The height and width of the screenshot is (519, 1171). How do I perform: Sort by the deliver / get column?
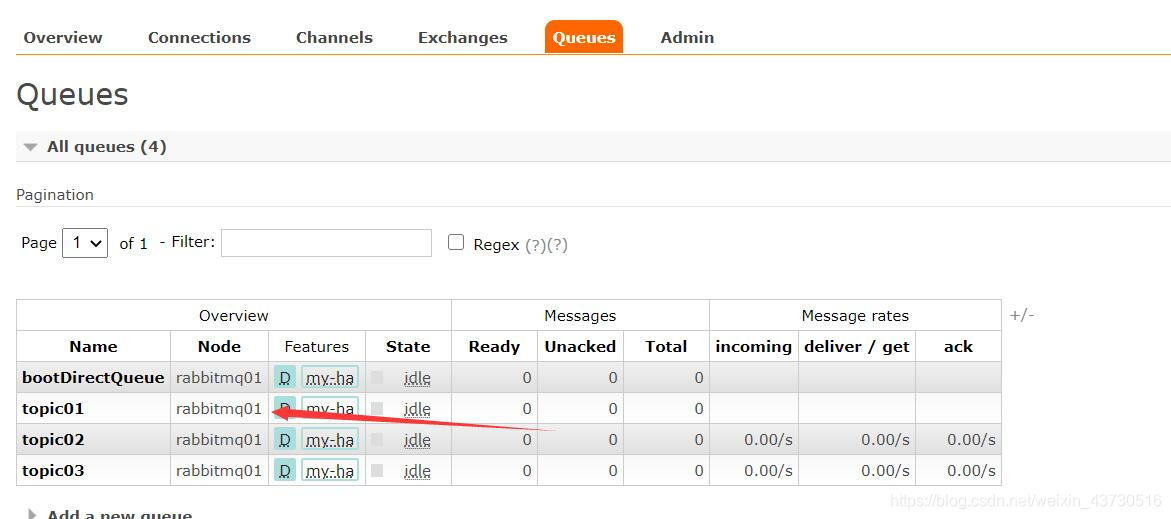point(857,346)
